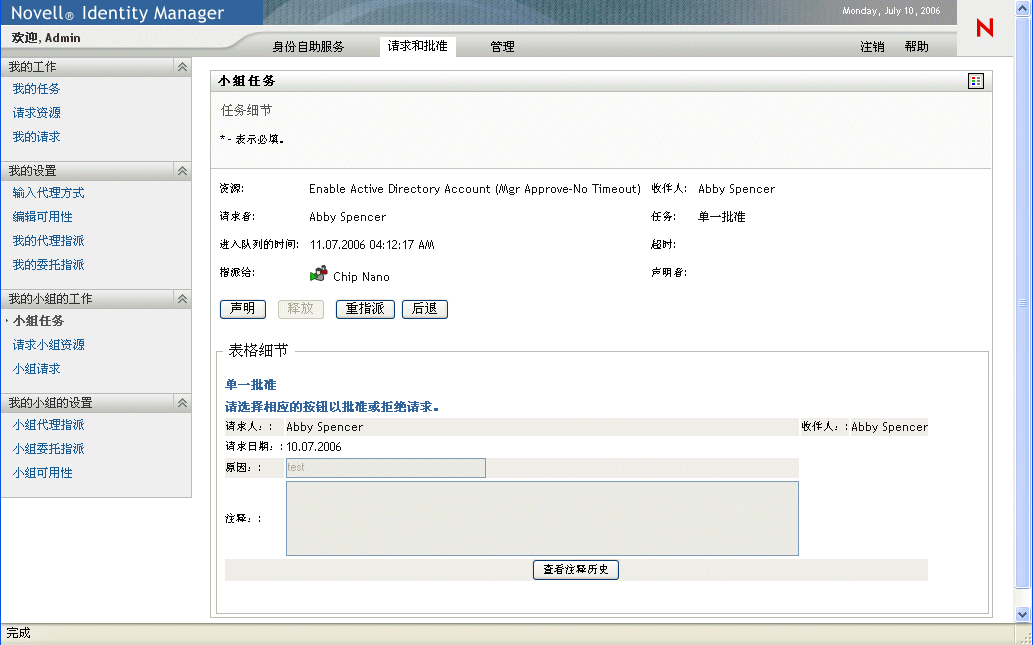The height and width of the screenshot is (645, 1033).
Task: Click the 欢迎, Admin greeting text
Action: (46, 38)
